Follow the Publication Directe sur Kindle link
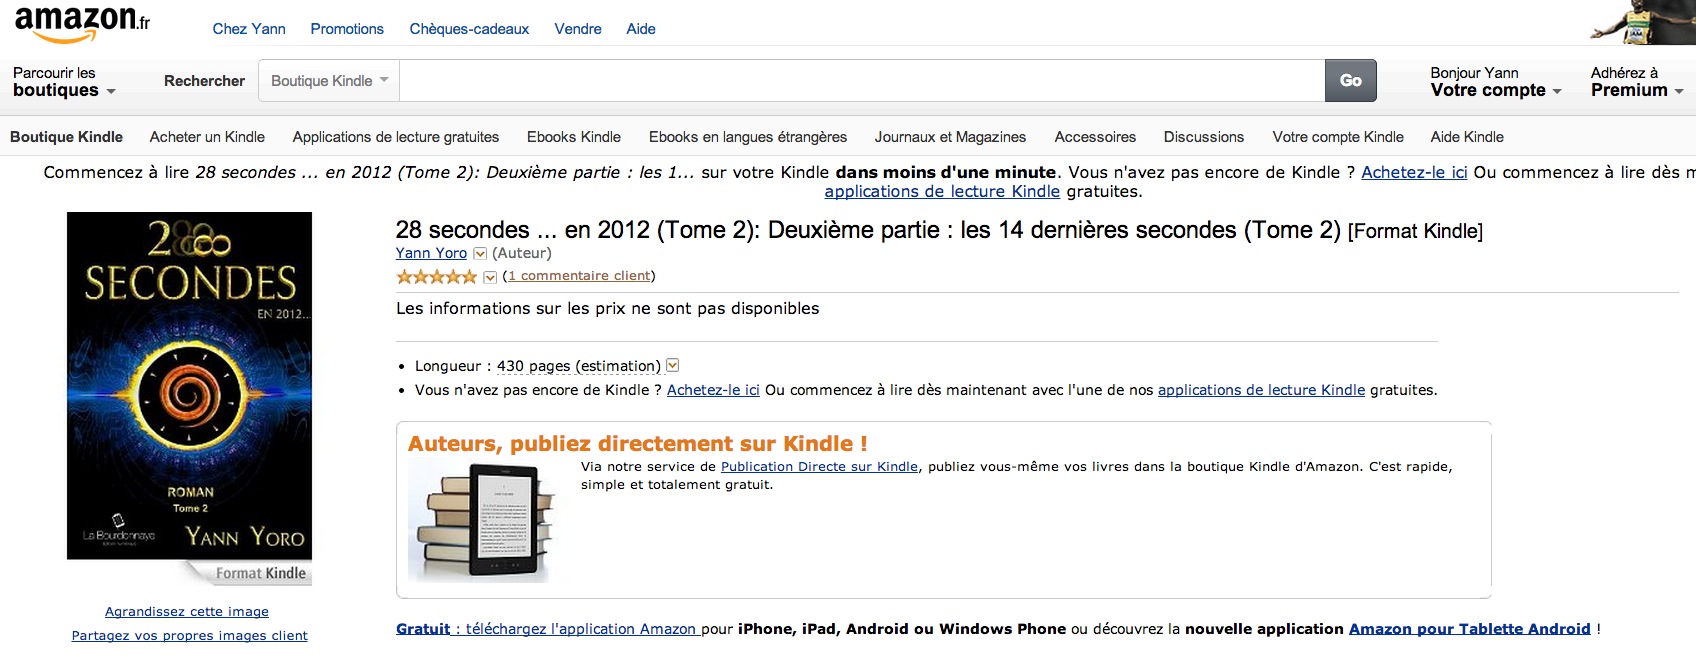Image resolution: width=1696 pixels, height=668 pixels. click(819, 467)
